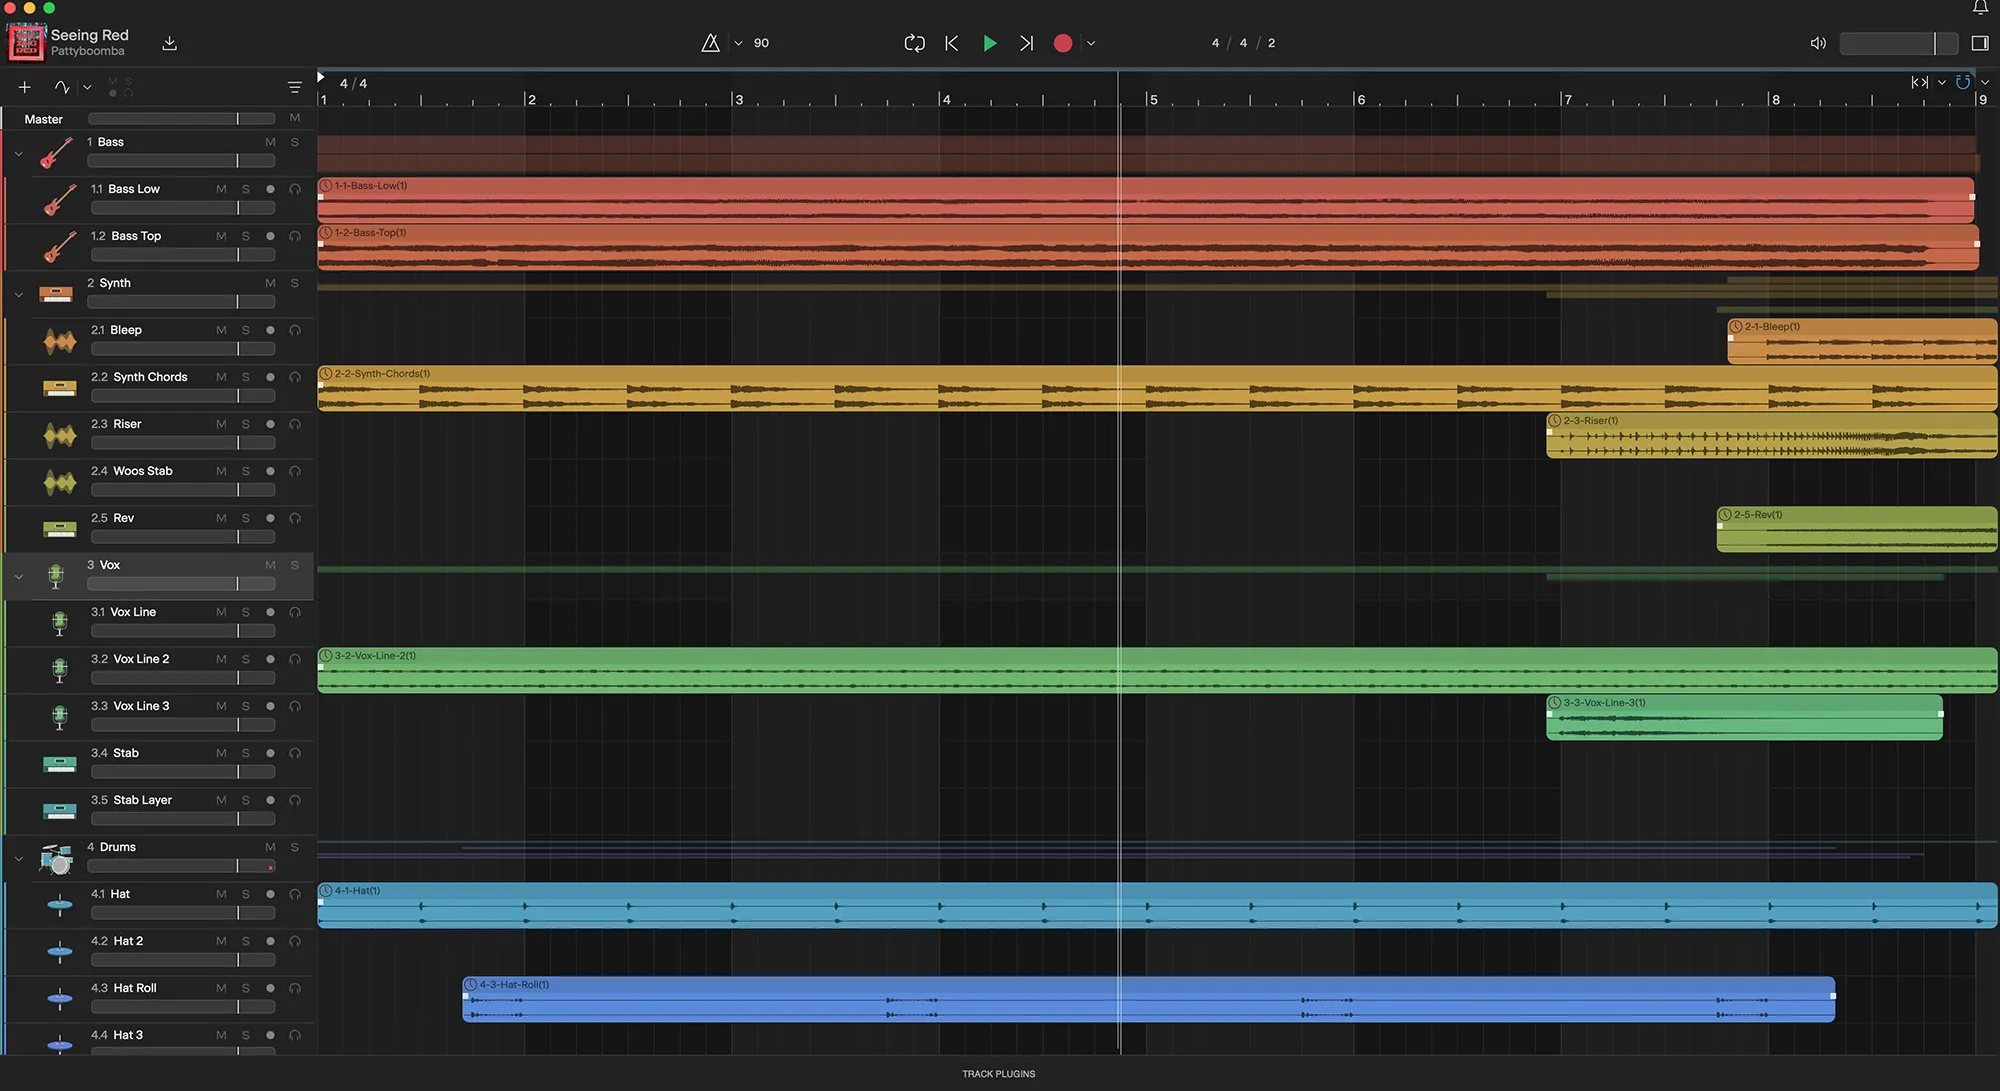
Task: Skip back to the start
Action: coord(951,43)
